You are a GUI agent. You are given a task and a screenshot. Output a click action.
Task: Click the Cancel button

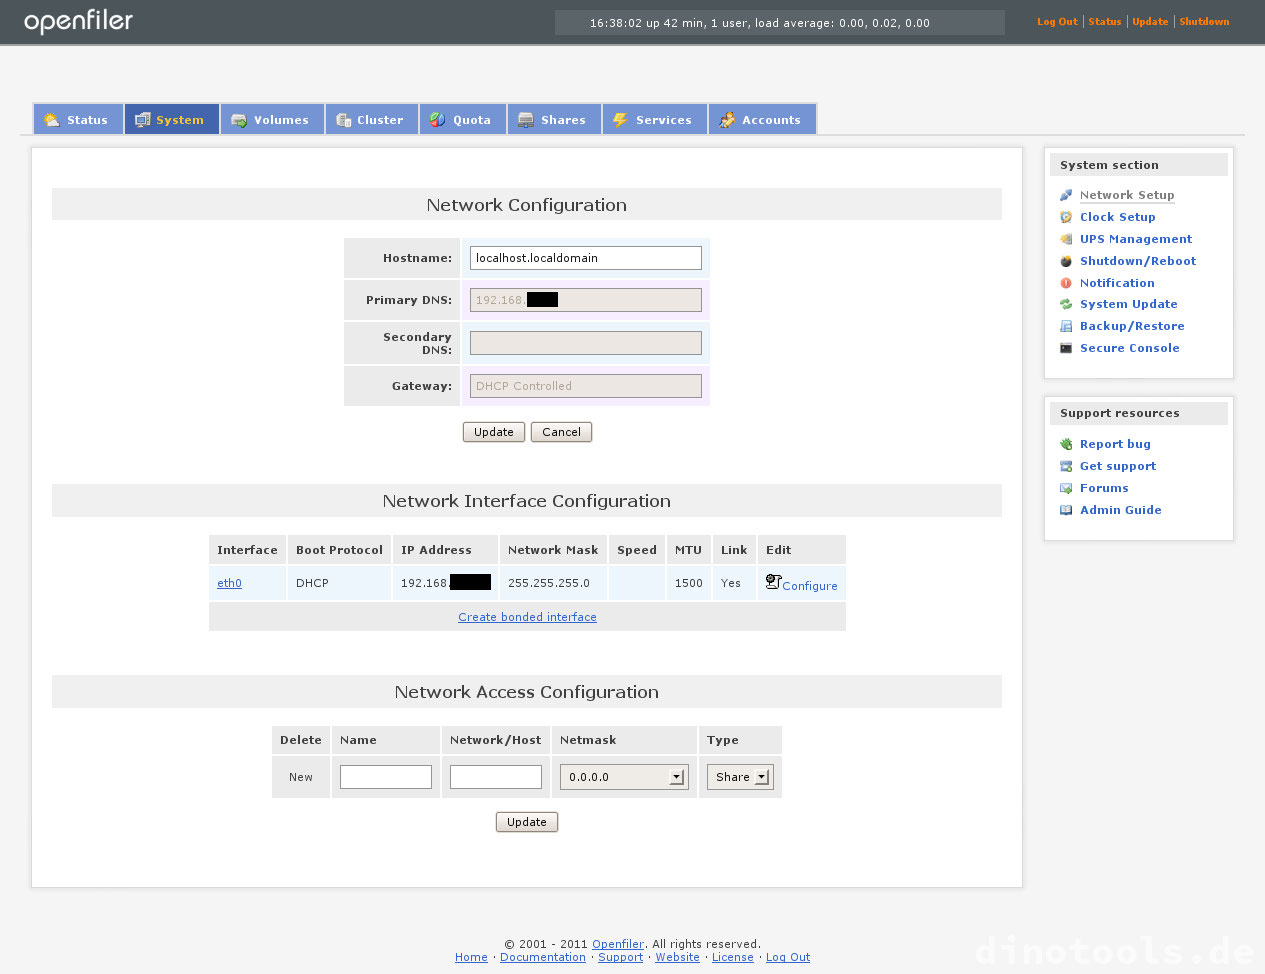point(561,432)
